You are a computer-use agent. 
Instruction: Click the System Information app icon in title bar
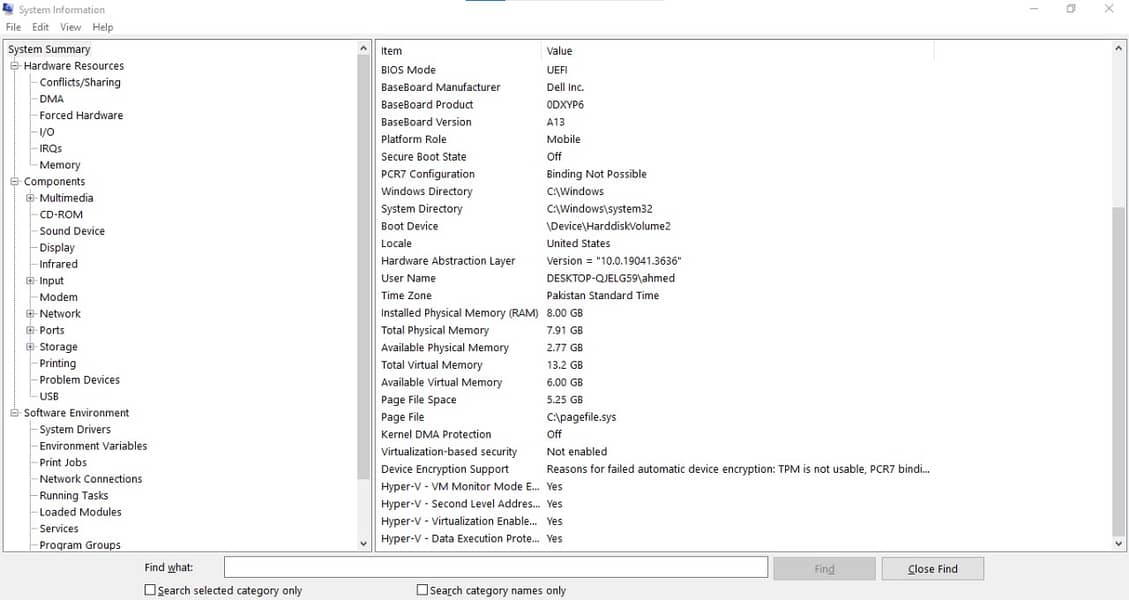[x=9, y=9]
